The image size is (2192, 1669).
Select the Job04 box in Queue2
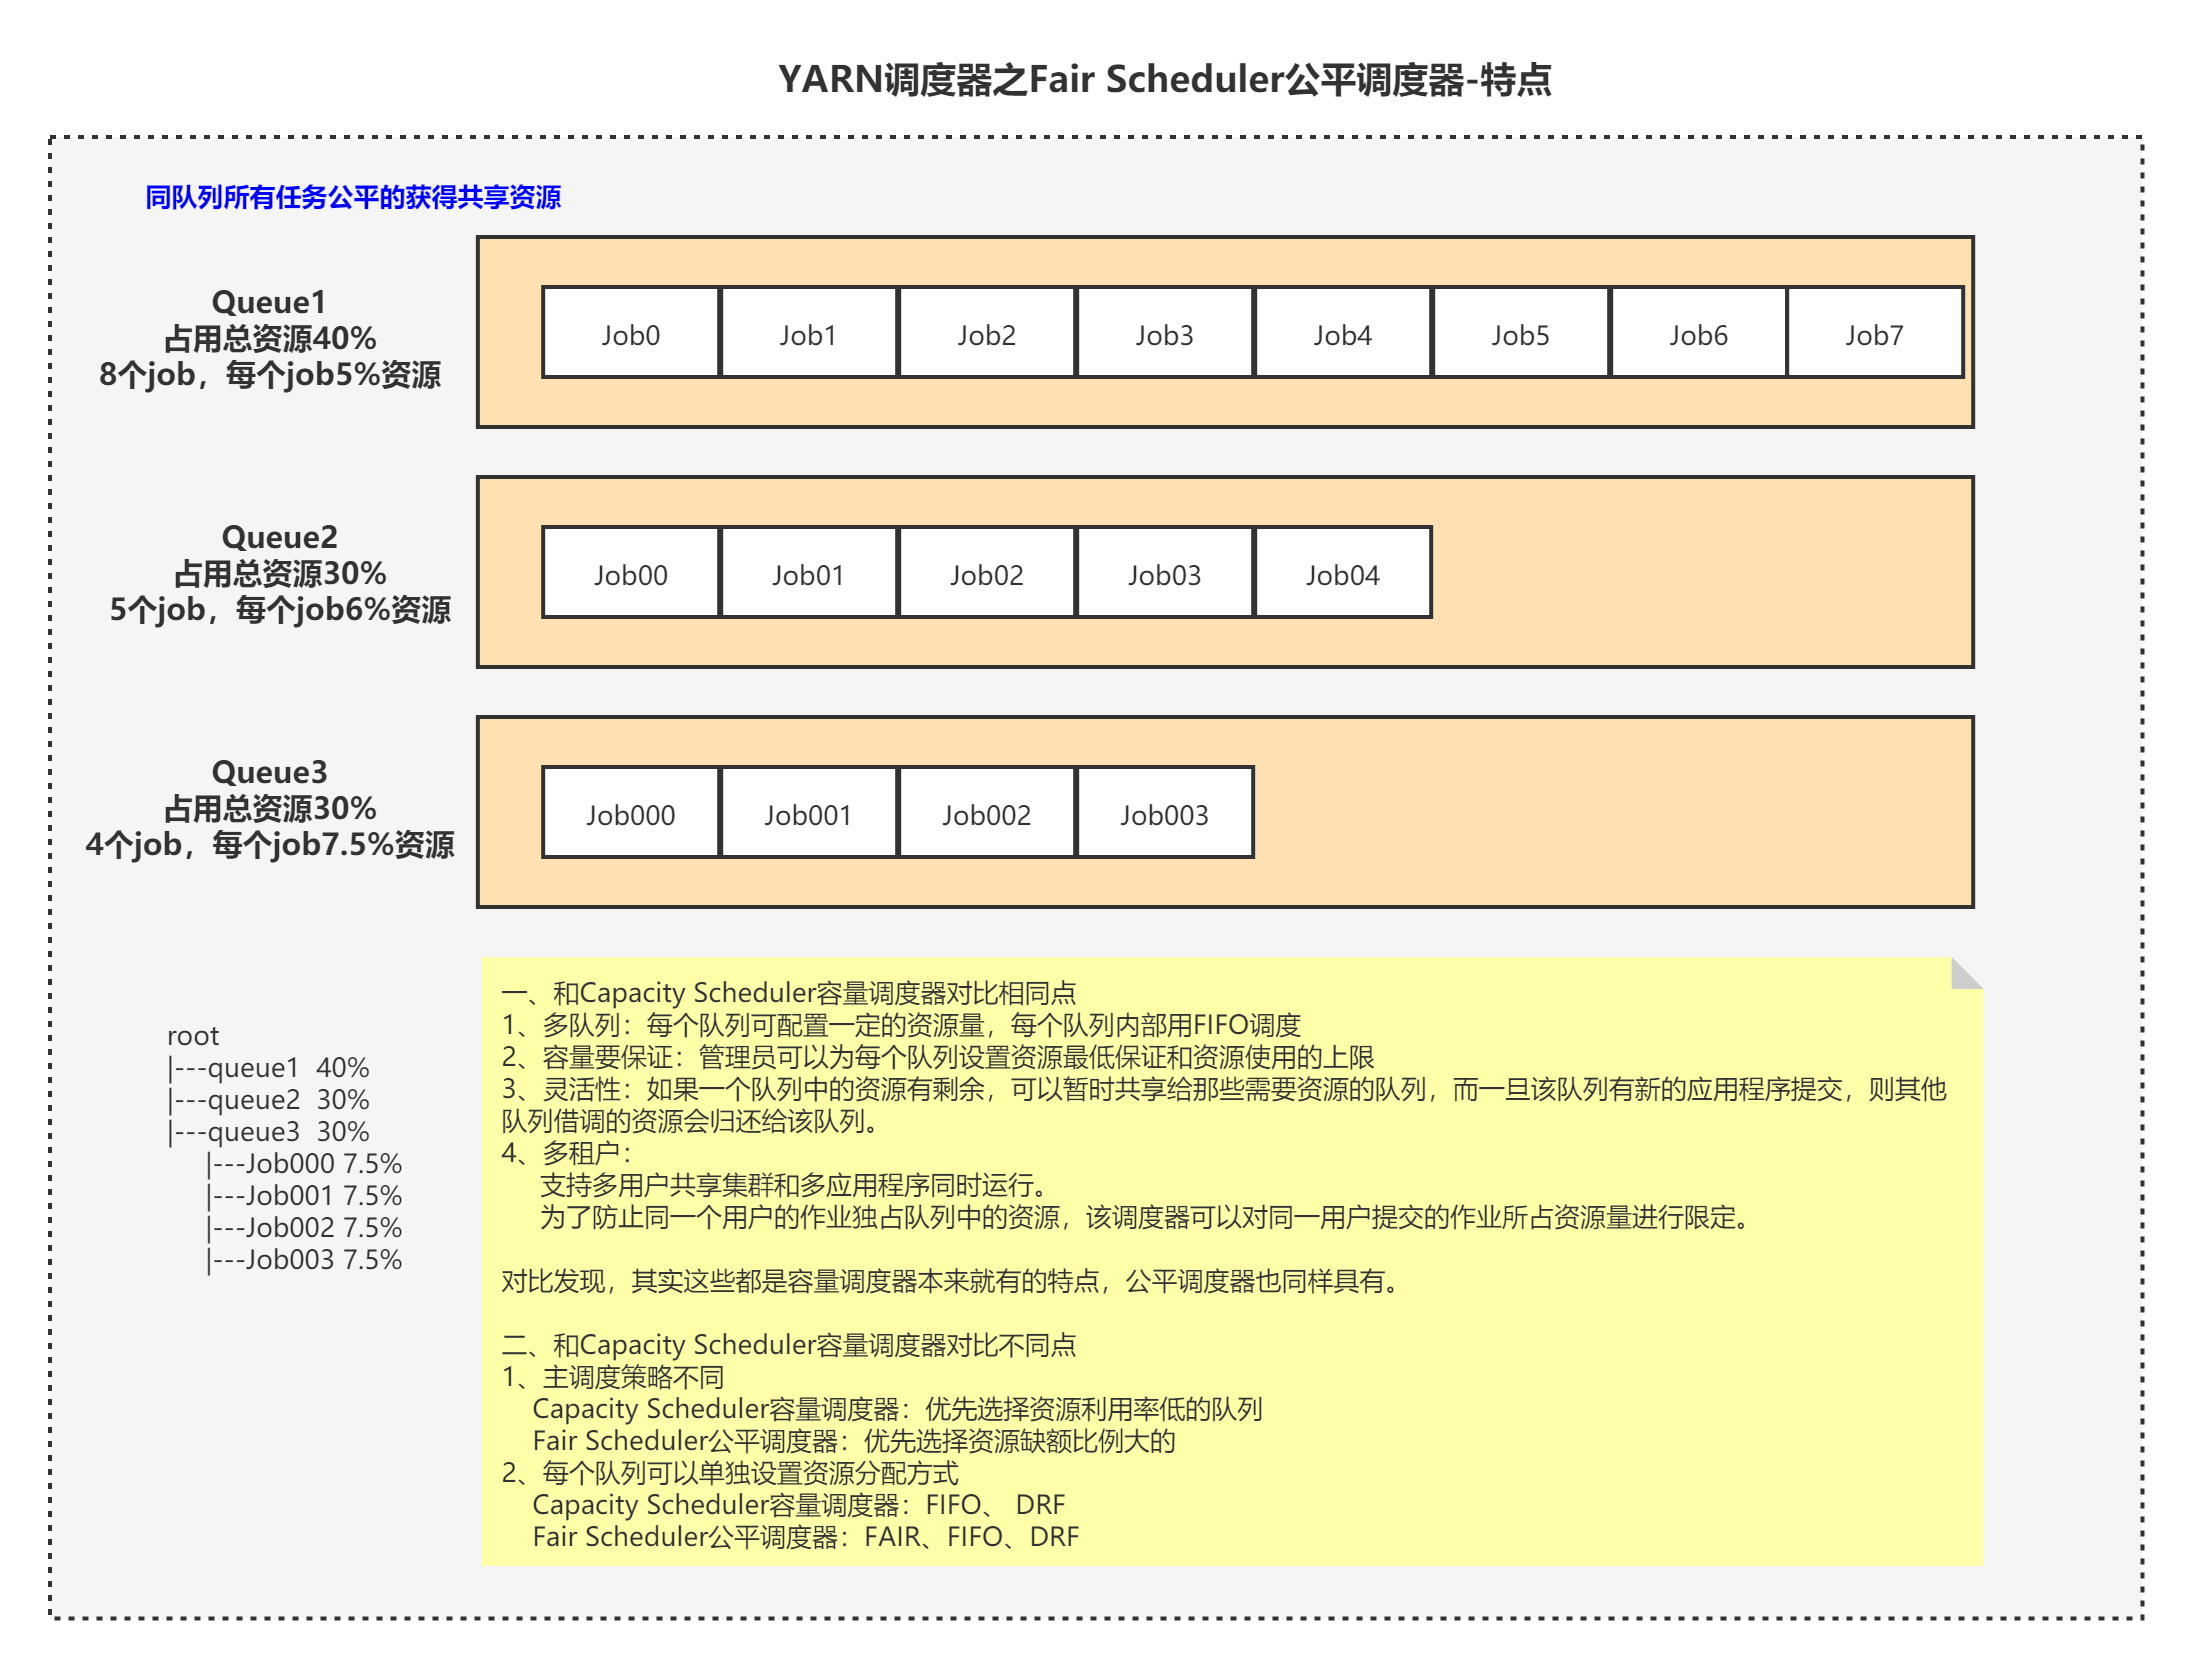(x=1341, y=574)
